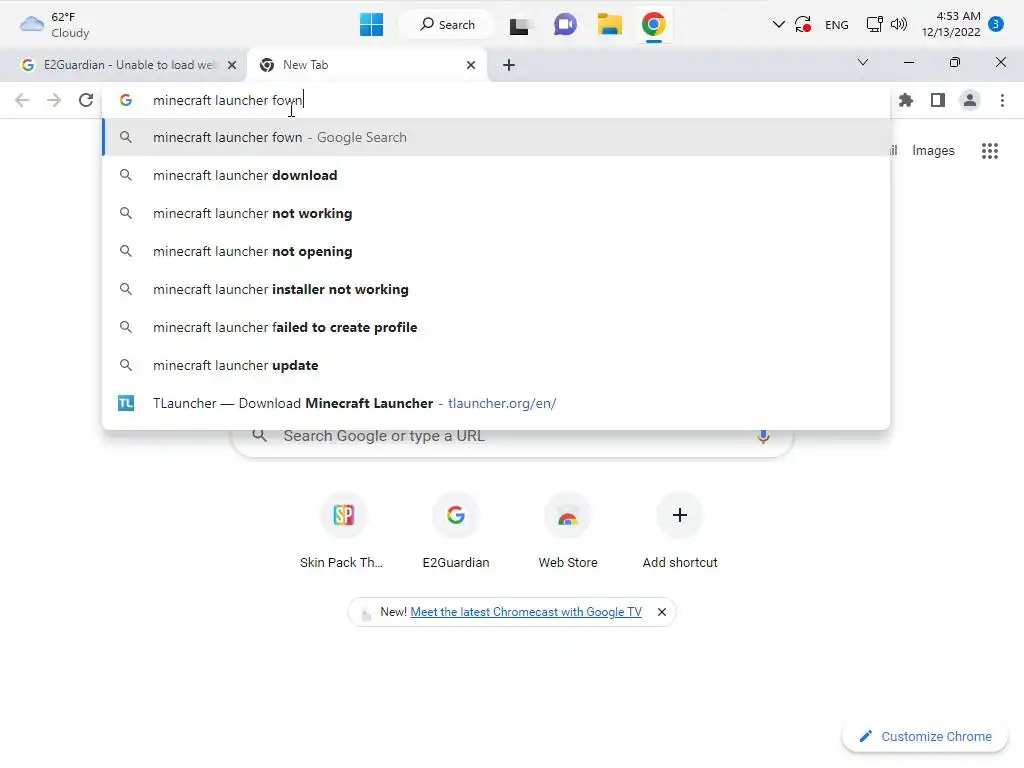The image size is (1024, 768).
Task: Open the taskbar Search box
Action: point(447,25)
